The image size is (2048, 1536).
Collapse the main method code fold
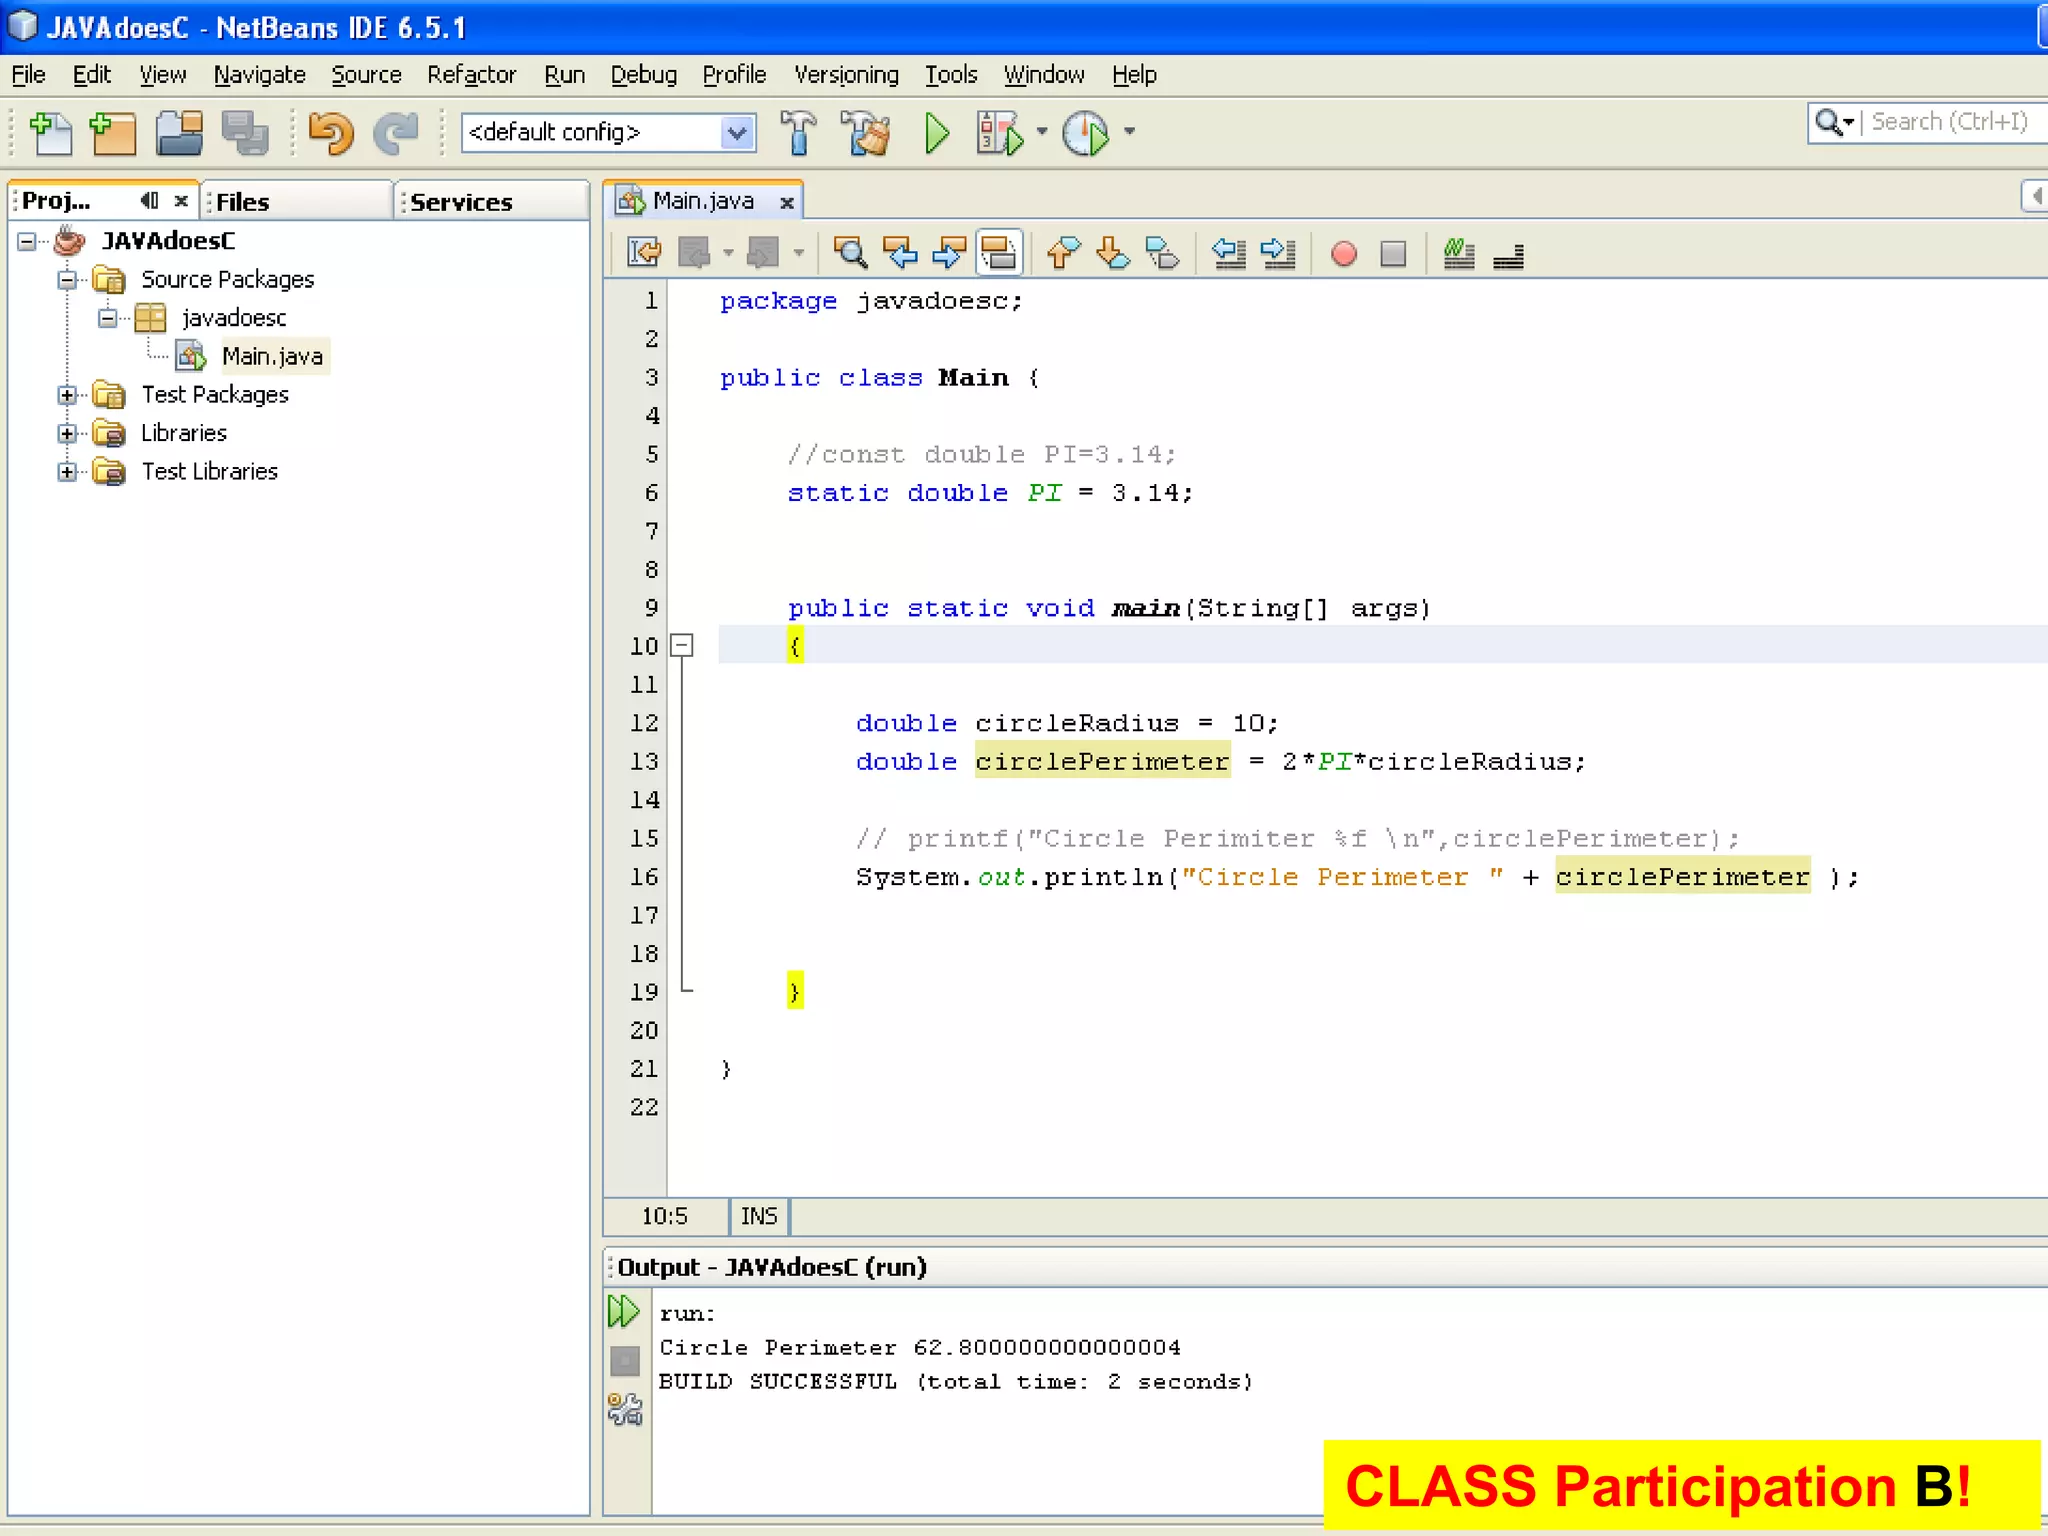point(682,645)
